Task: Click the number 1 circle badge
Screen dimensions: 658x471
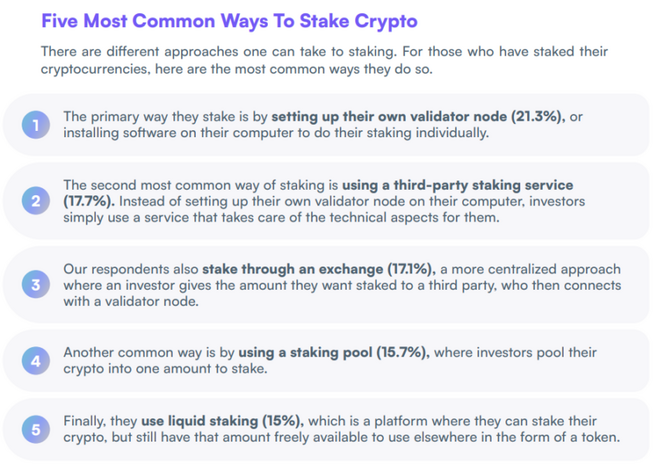Action: [36, 125]
